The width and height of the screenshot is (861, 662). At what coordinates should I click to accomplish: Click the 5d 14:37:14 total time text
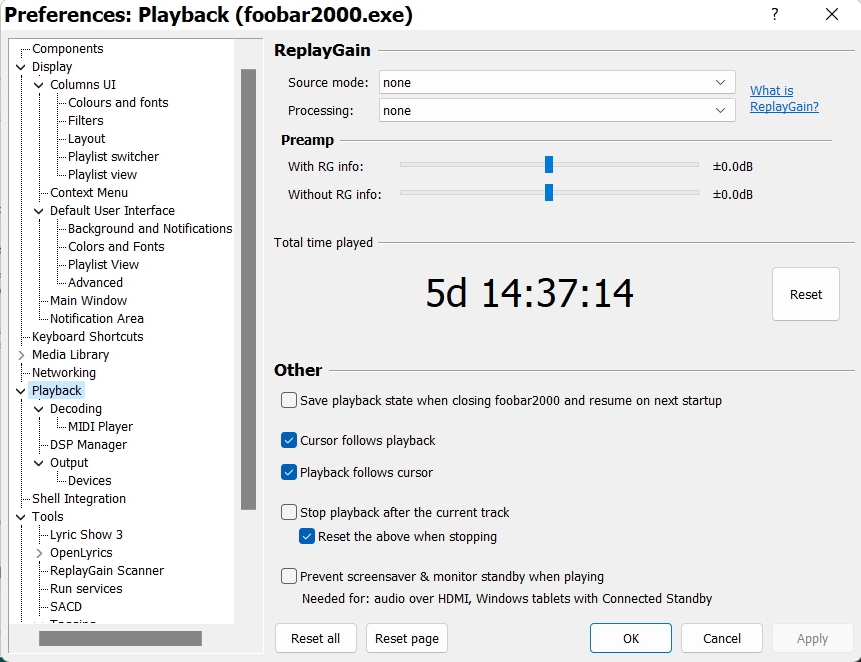pos(529,293)
